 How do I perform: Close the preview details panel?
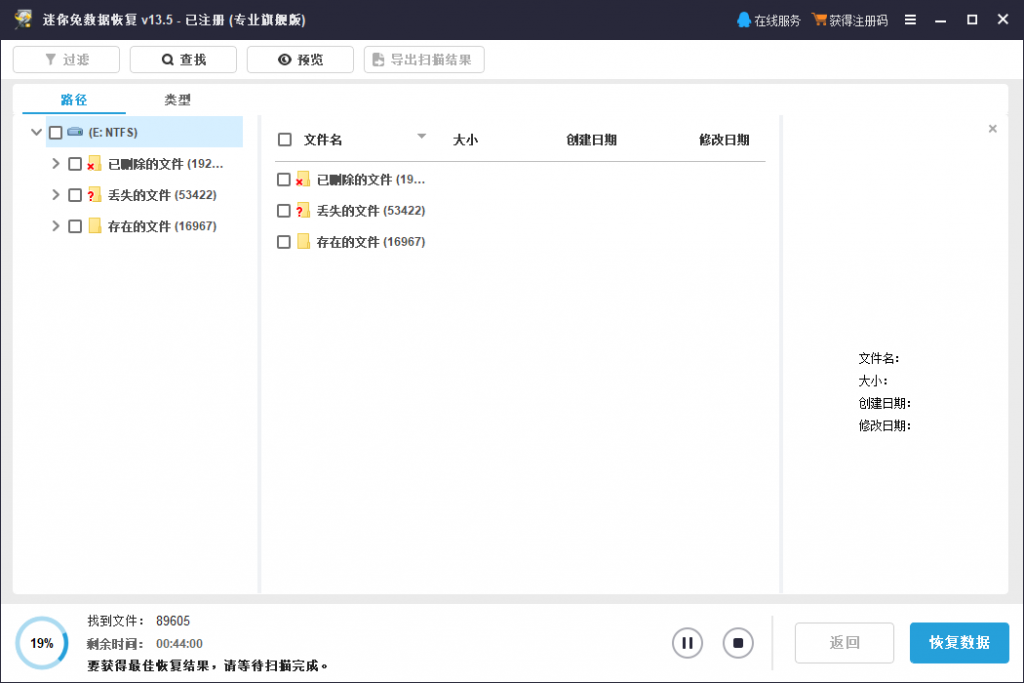992,129
